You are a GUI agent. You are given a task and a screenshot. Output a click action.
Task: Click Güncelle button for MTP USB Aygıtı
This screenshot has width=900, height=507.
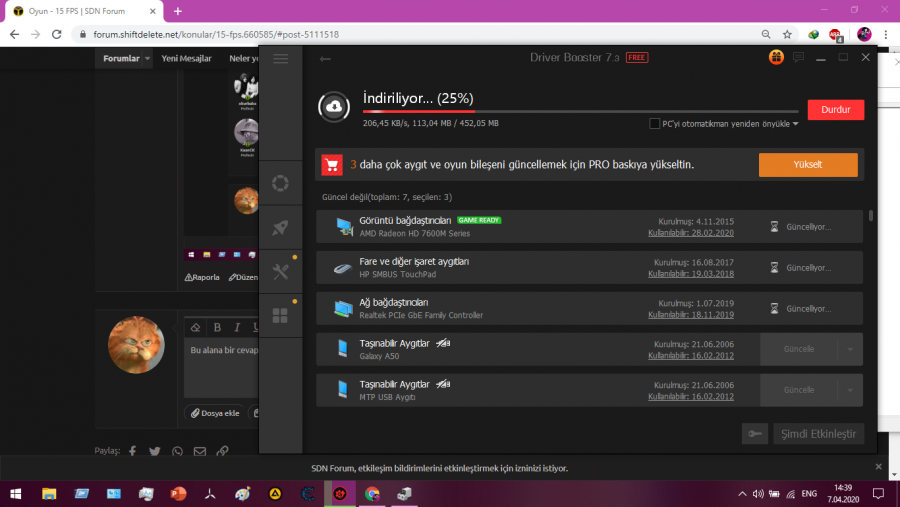[799, 390]
